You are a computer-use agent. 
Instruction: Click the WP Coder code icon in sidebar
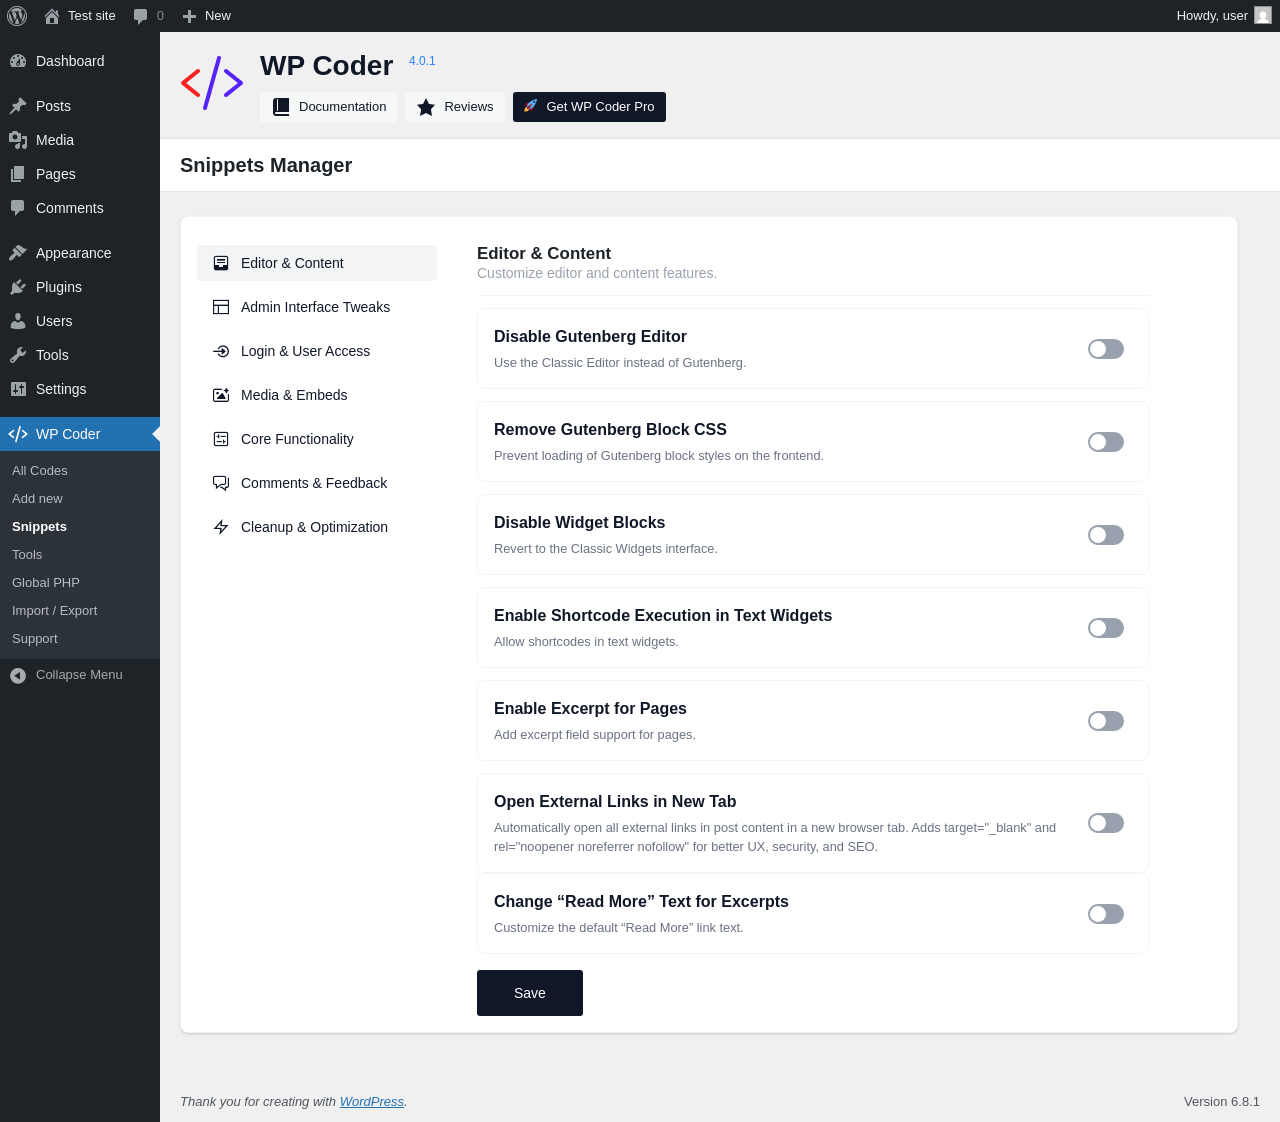(x=18, y=434)
